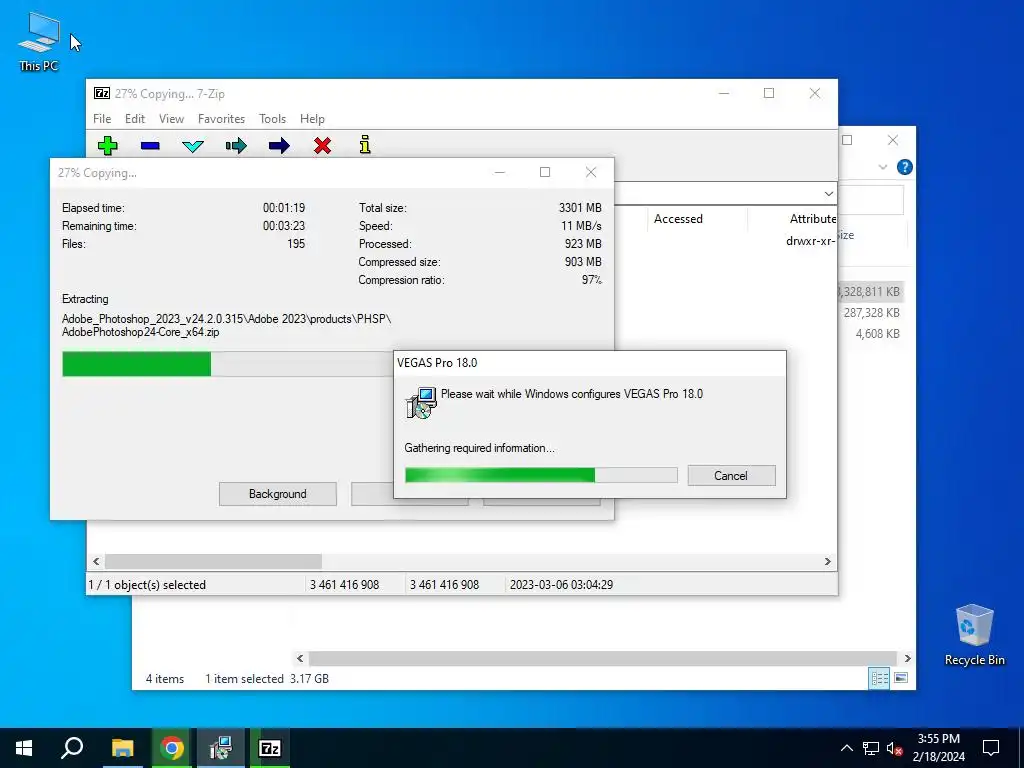The image size is (1024, 768).
Task: Click the '1 / 1 object(s) selected' status text
Action: pos(147,585)
